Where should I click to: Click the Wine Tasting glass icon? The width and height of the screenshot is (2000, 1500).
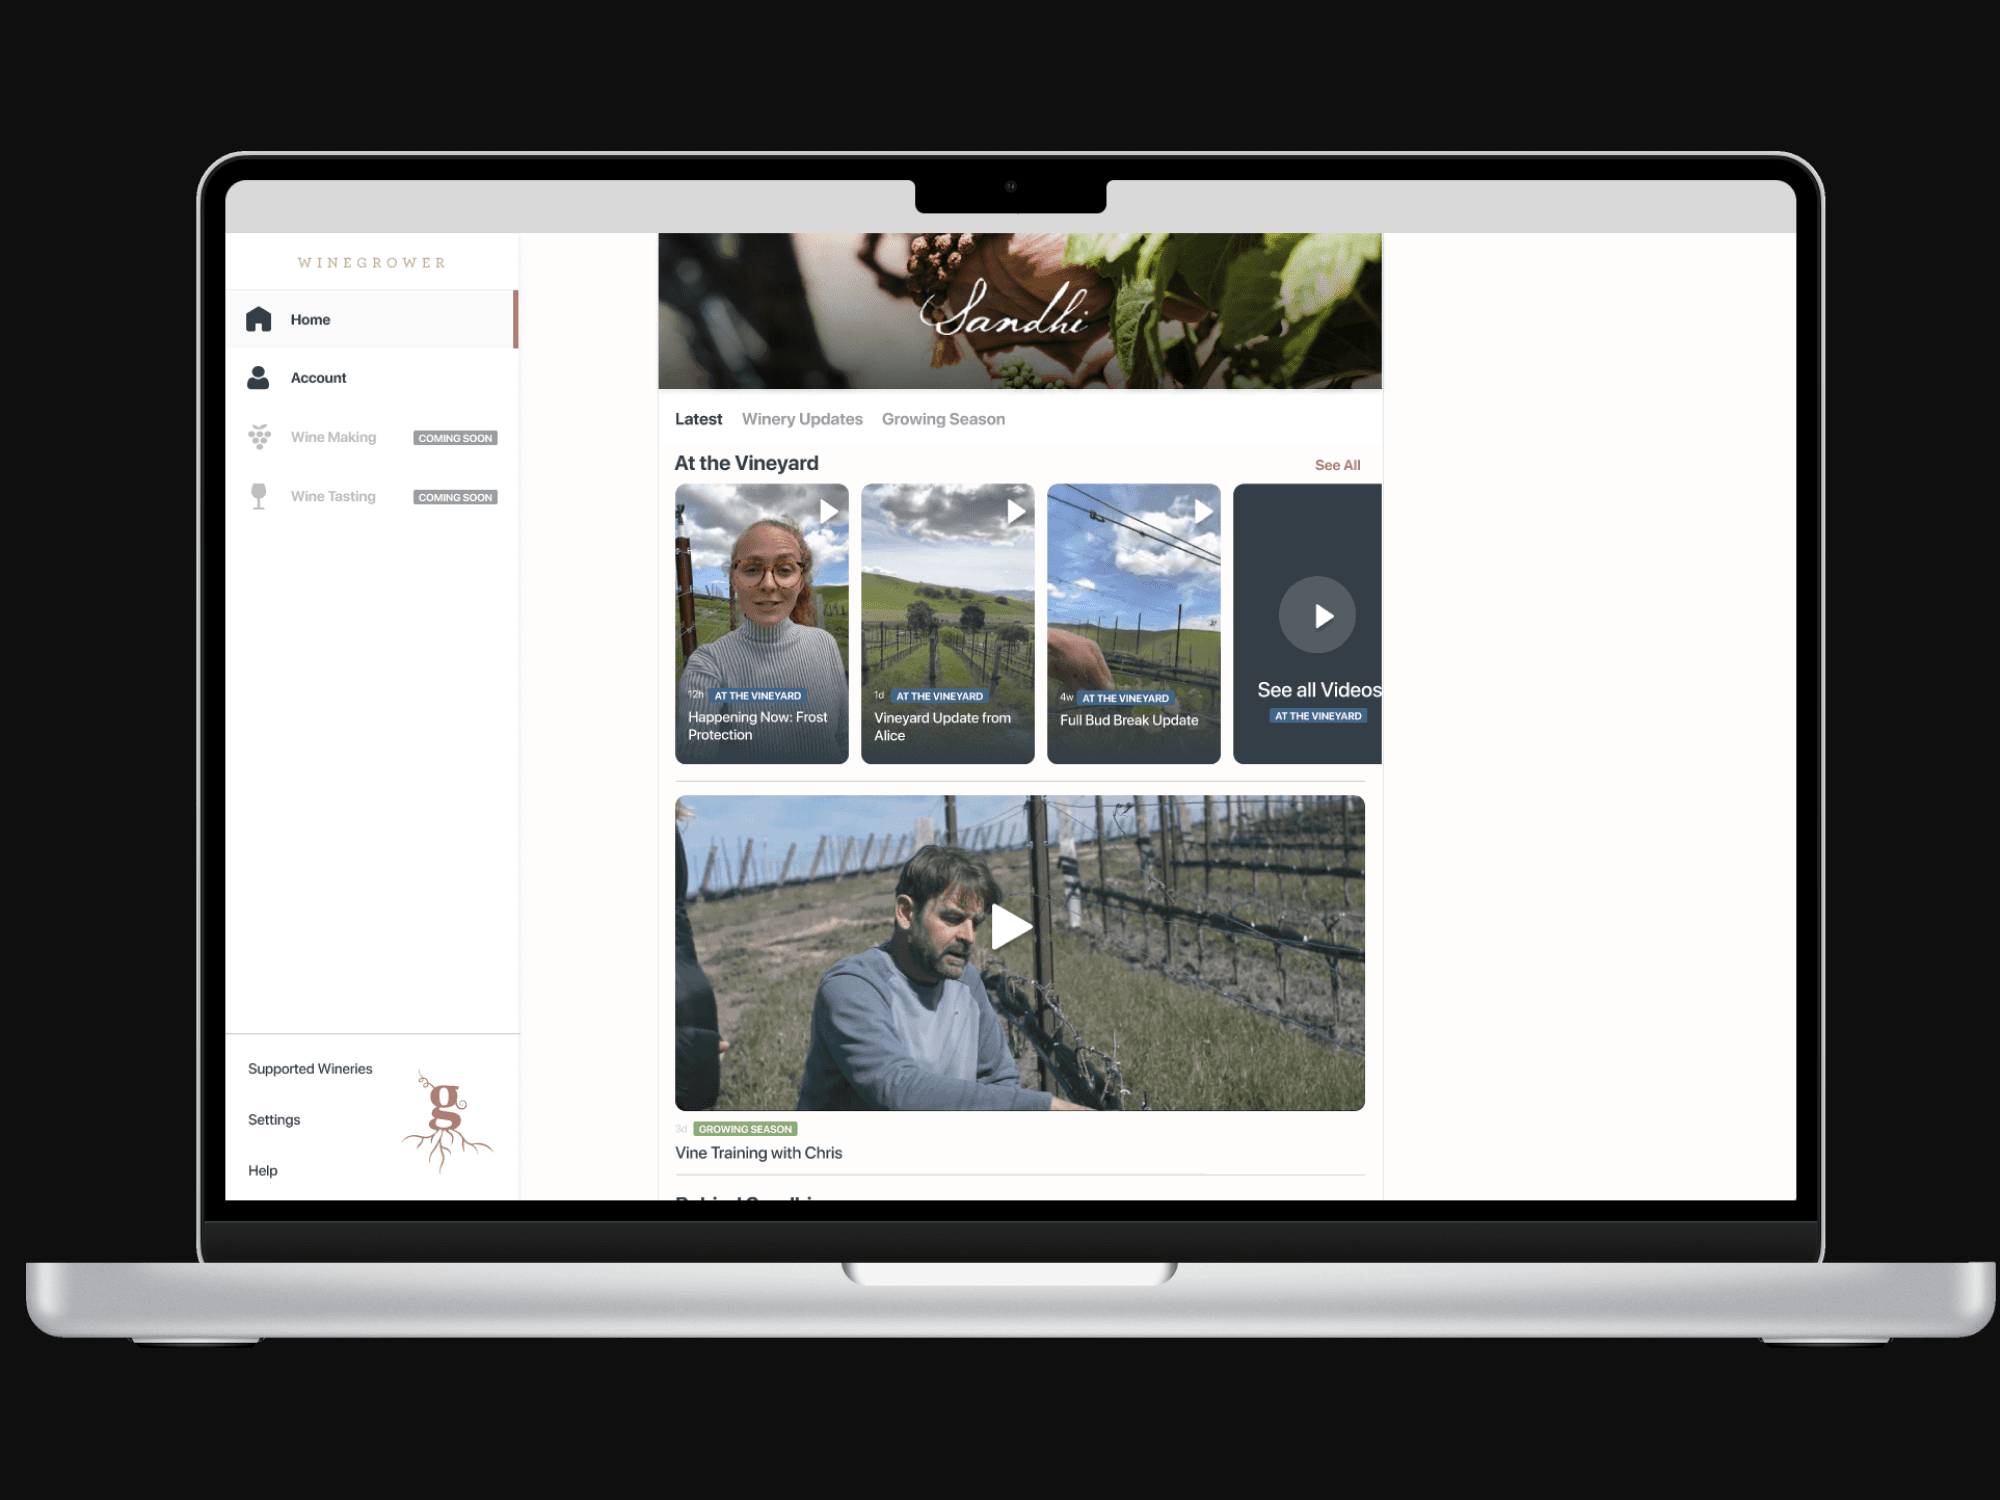[259, 496]
